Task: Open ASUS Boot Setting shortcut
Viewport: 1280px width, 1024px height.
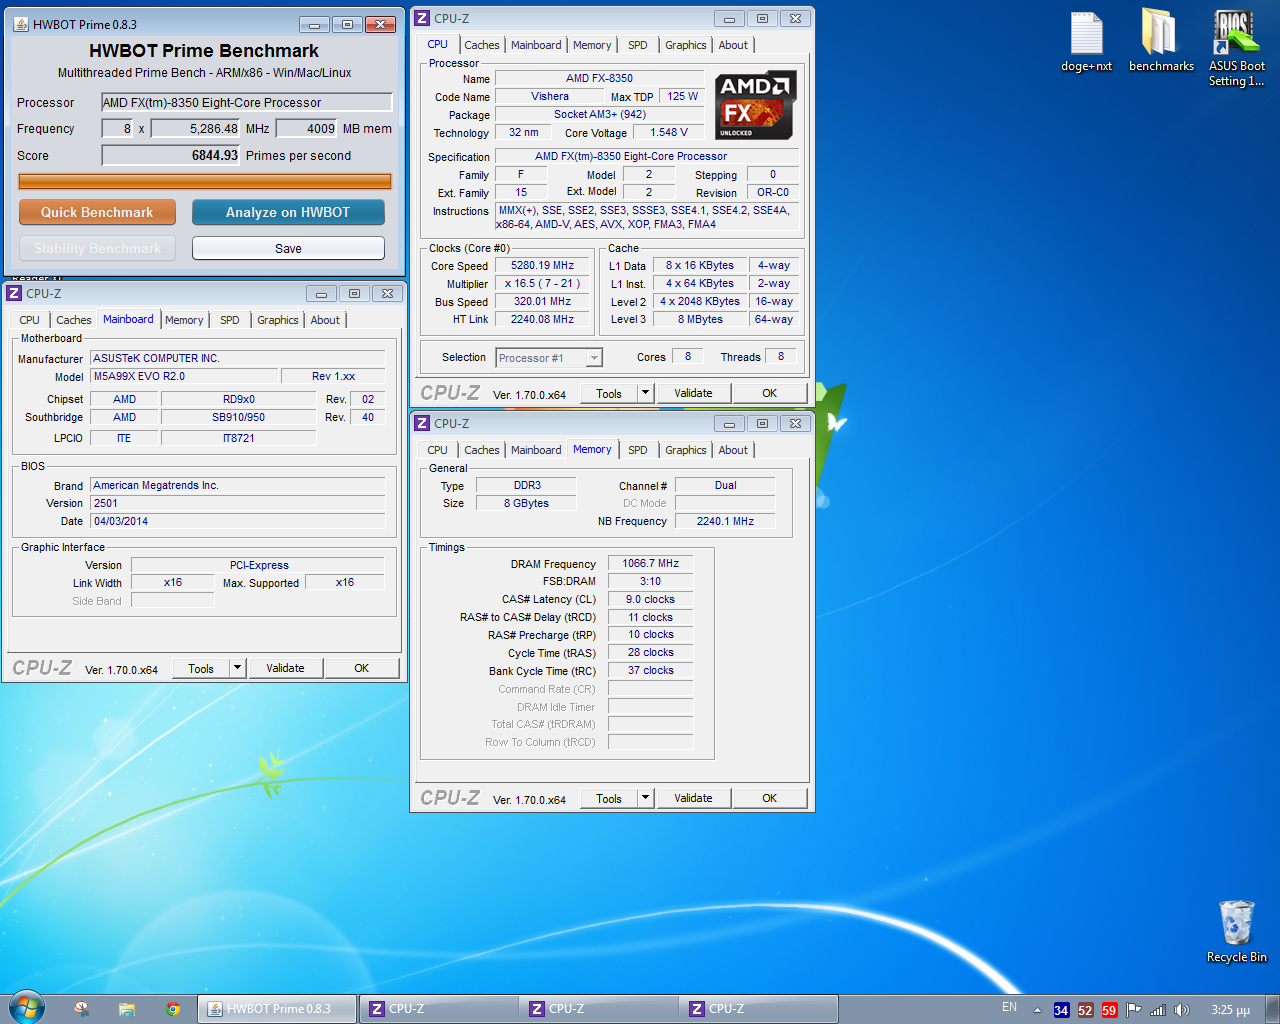Action: (1236, 48)
